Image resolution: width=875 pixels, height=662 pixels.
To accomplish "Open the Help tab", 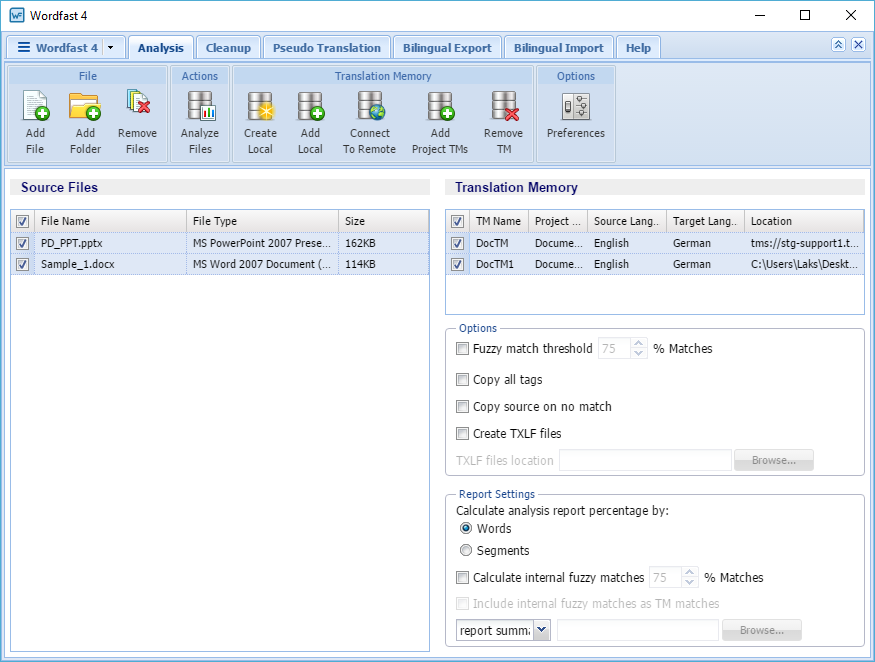I will pos(638,47).
